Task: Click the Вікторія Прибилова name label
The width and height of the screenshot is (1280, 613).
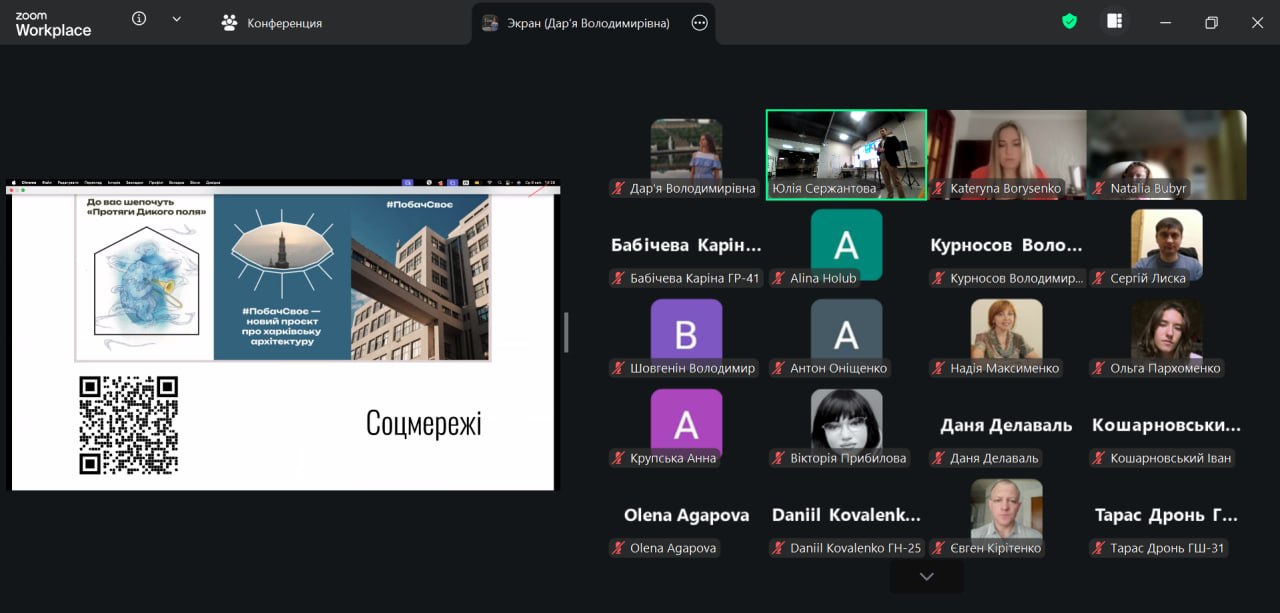Action: [848, 458]
